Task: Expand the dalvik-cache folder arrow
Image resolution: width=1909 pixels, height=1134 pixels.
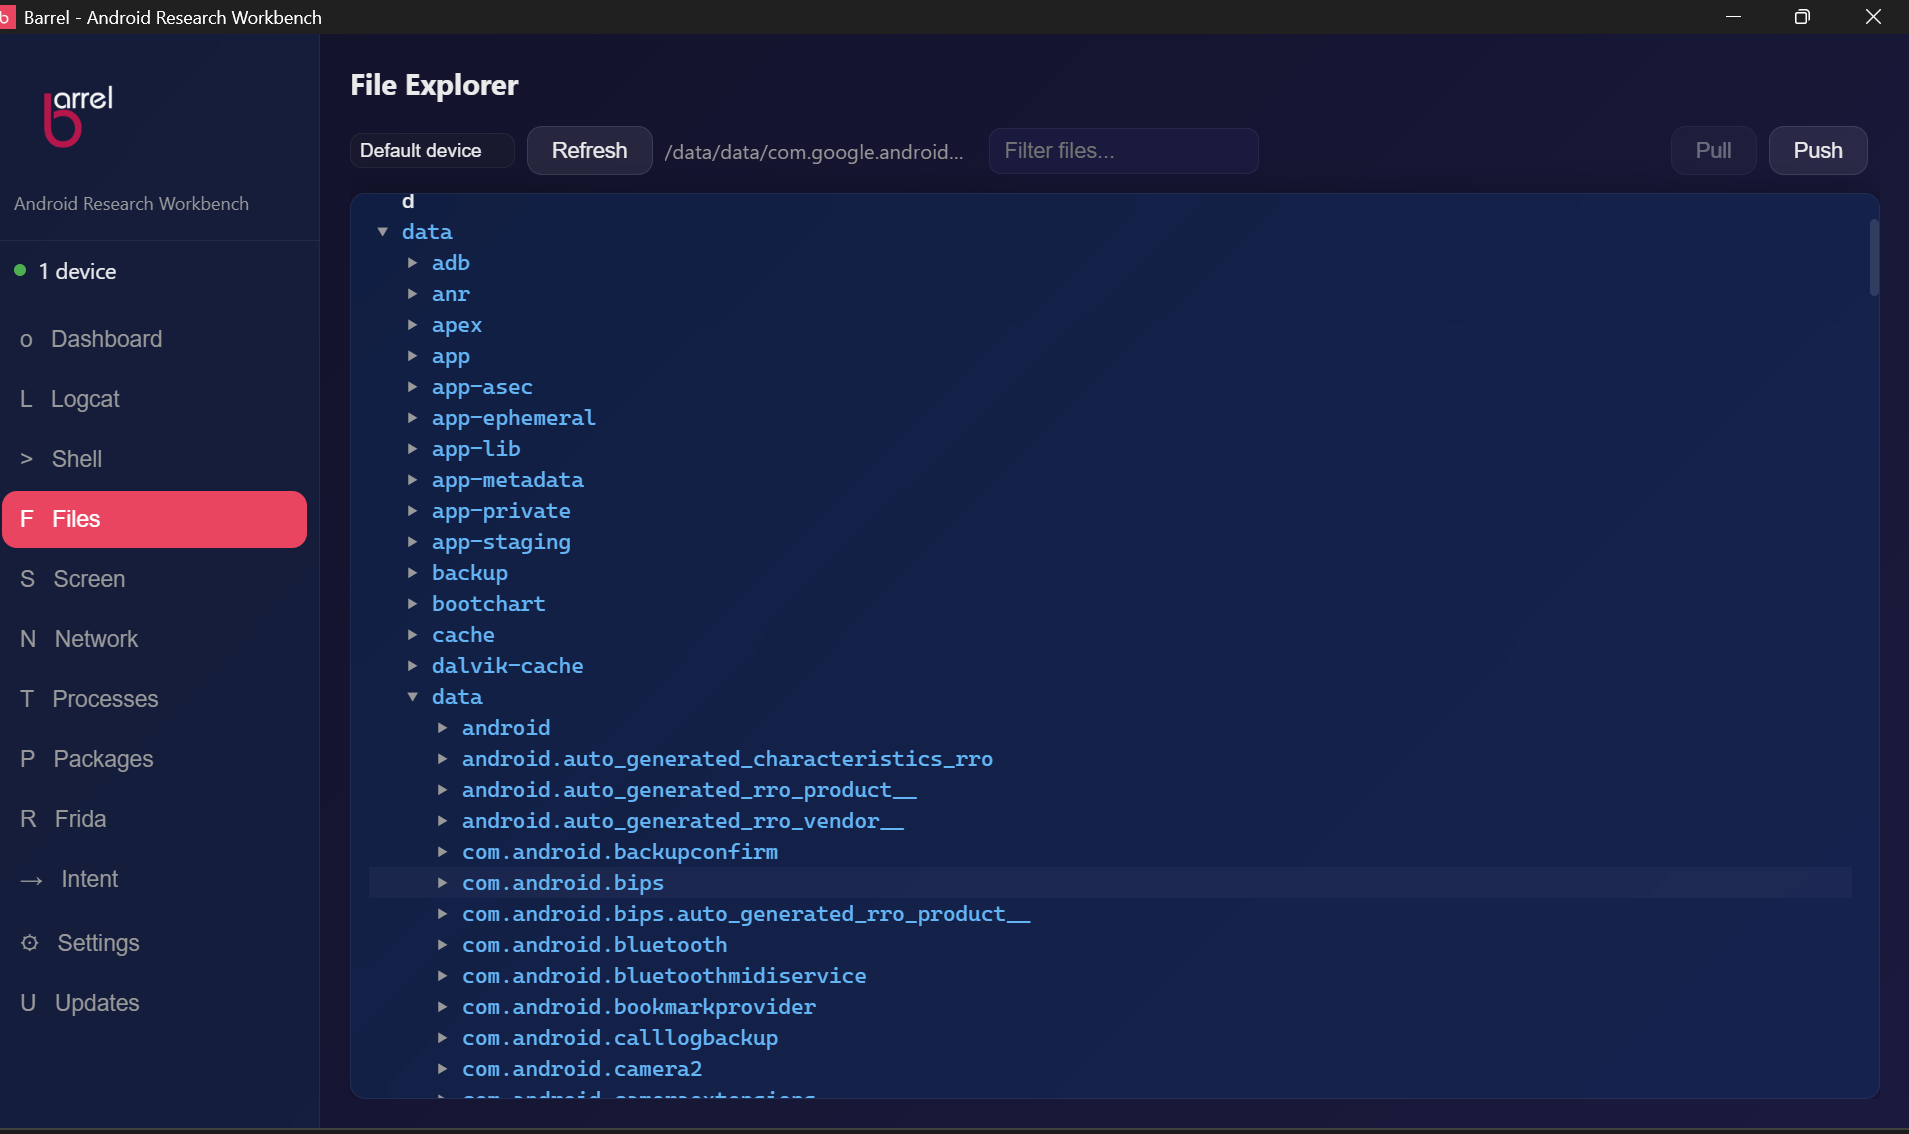Action: tap(412, 666)
